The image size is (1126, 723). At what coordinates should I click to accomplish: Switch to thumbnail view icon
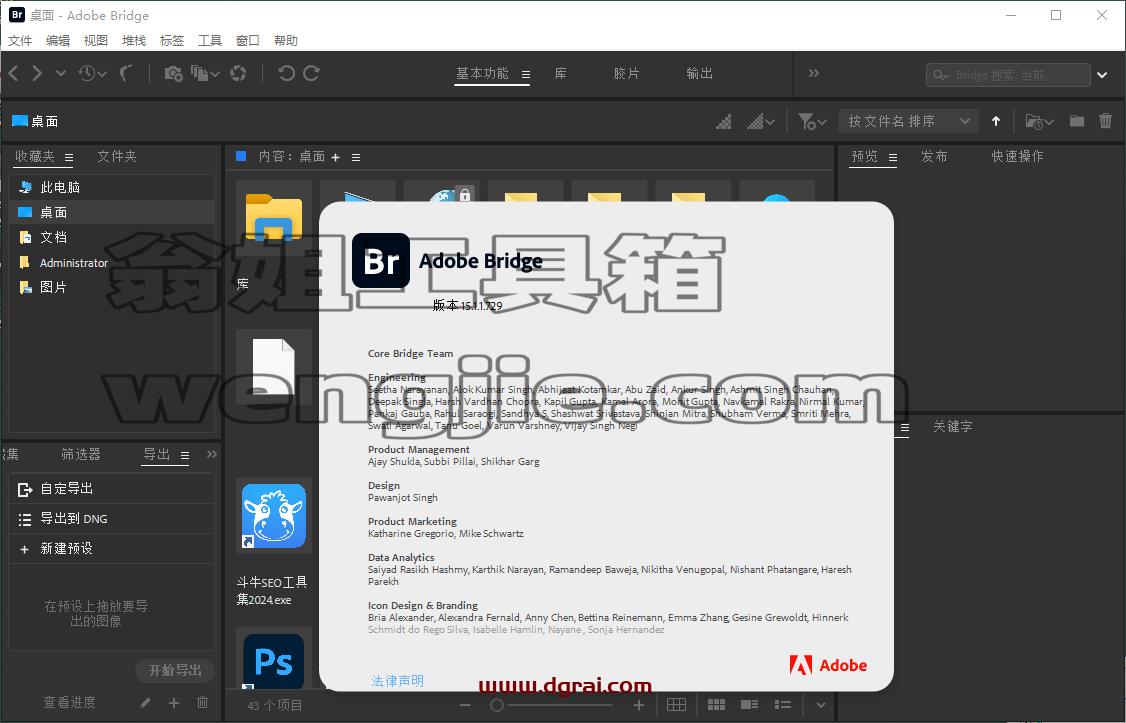coord(716,705)
